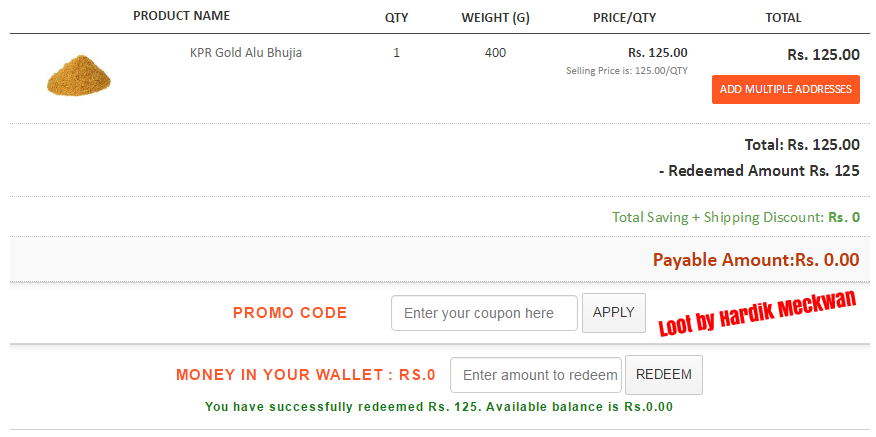
Task: Click the Money In Your Wallet label
Action: [x=306, y=375]
